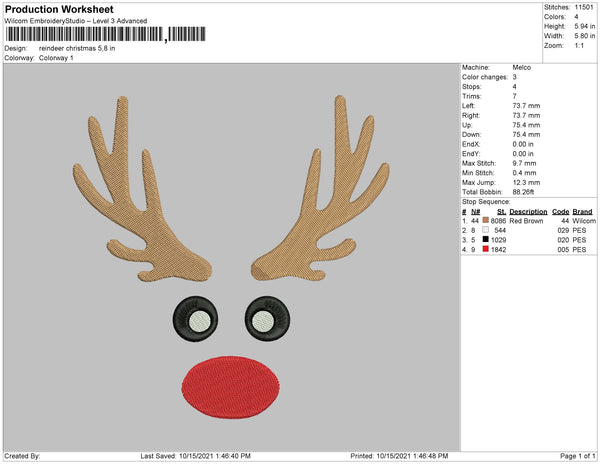
Task: Click the Colors count value 4
Action: (x=576, y=17)
